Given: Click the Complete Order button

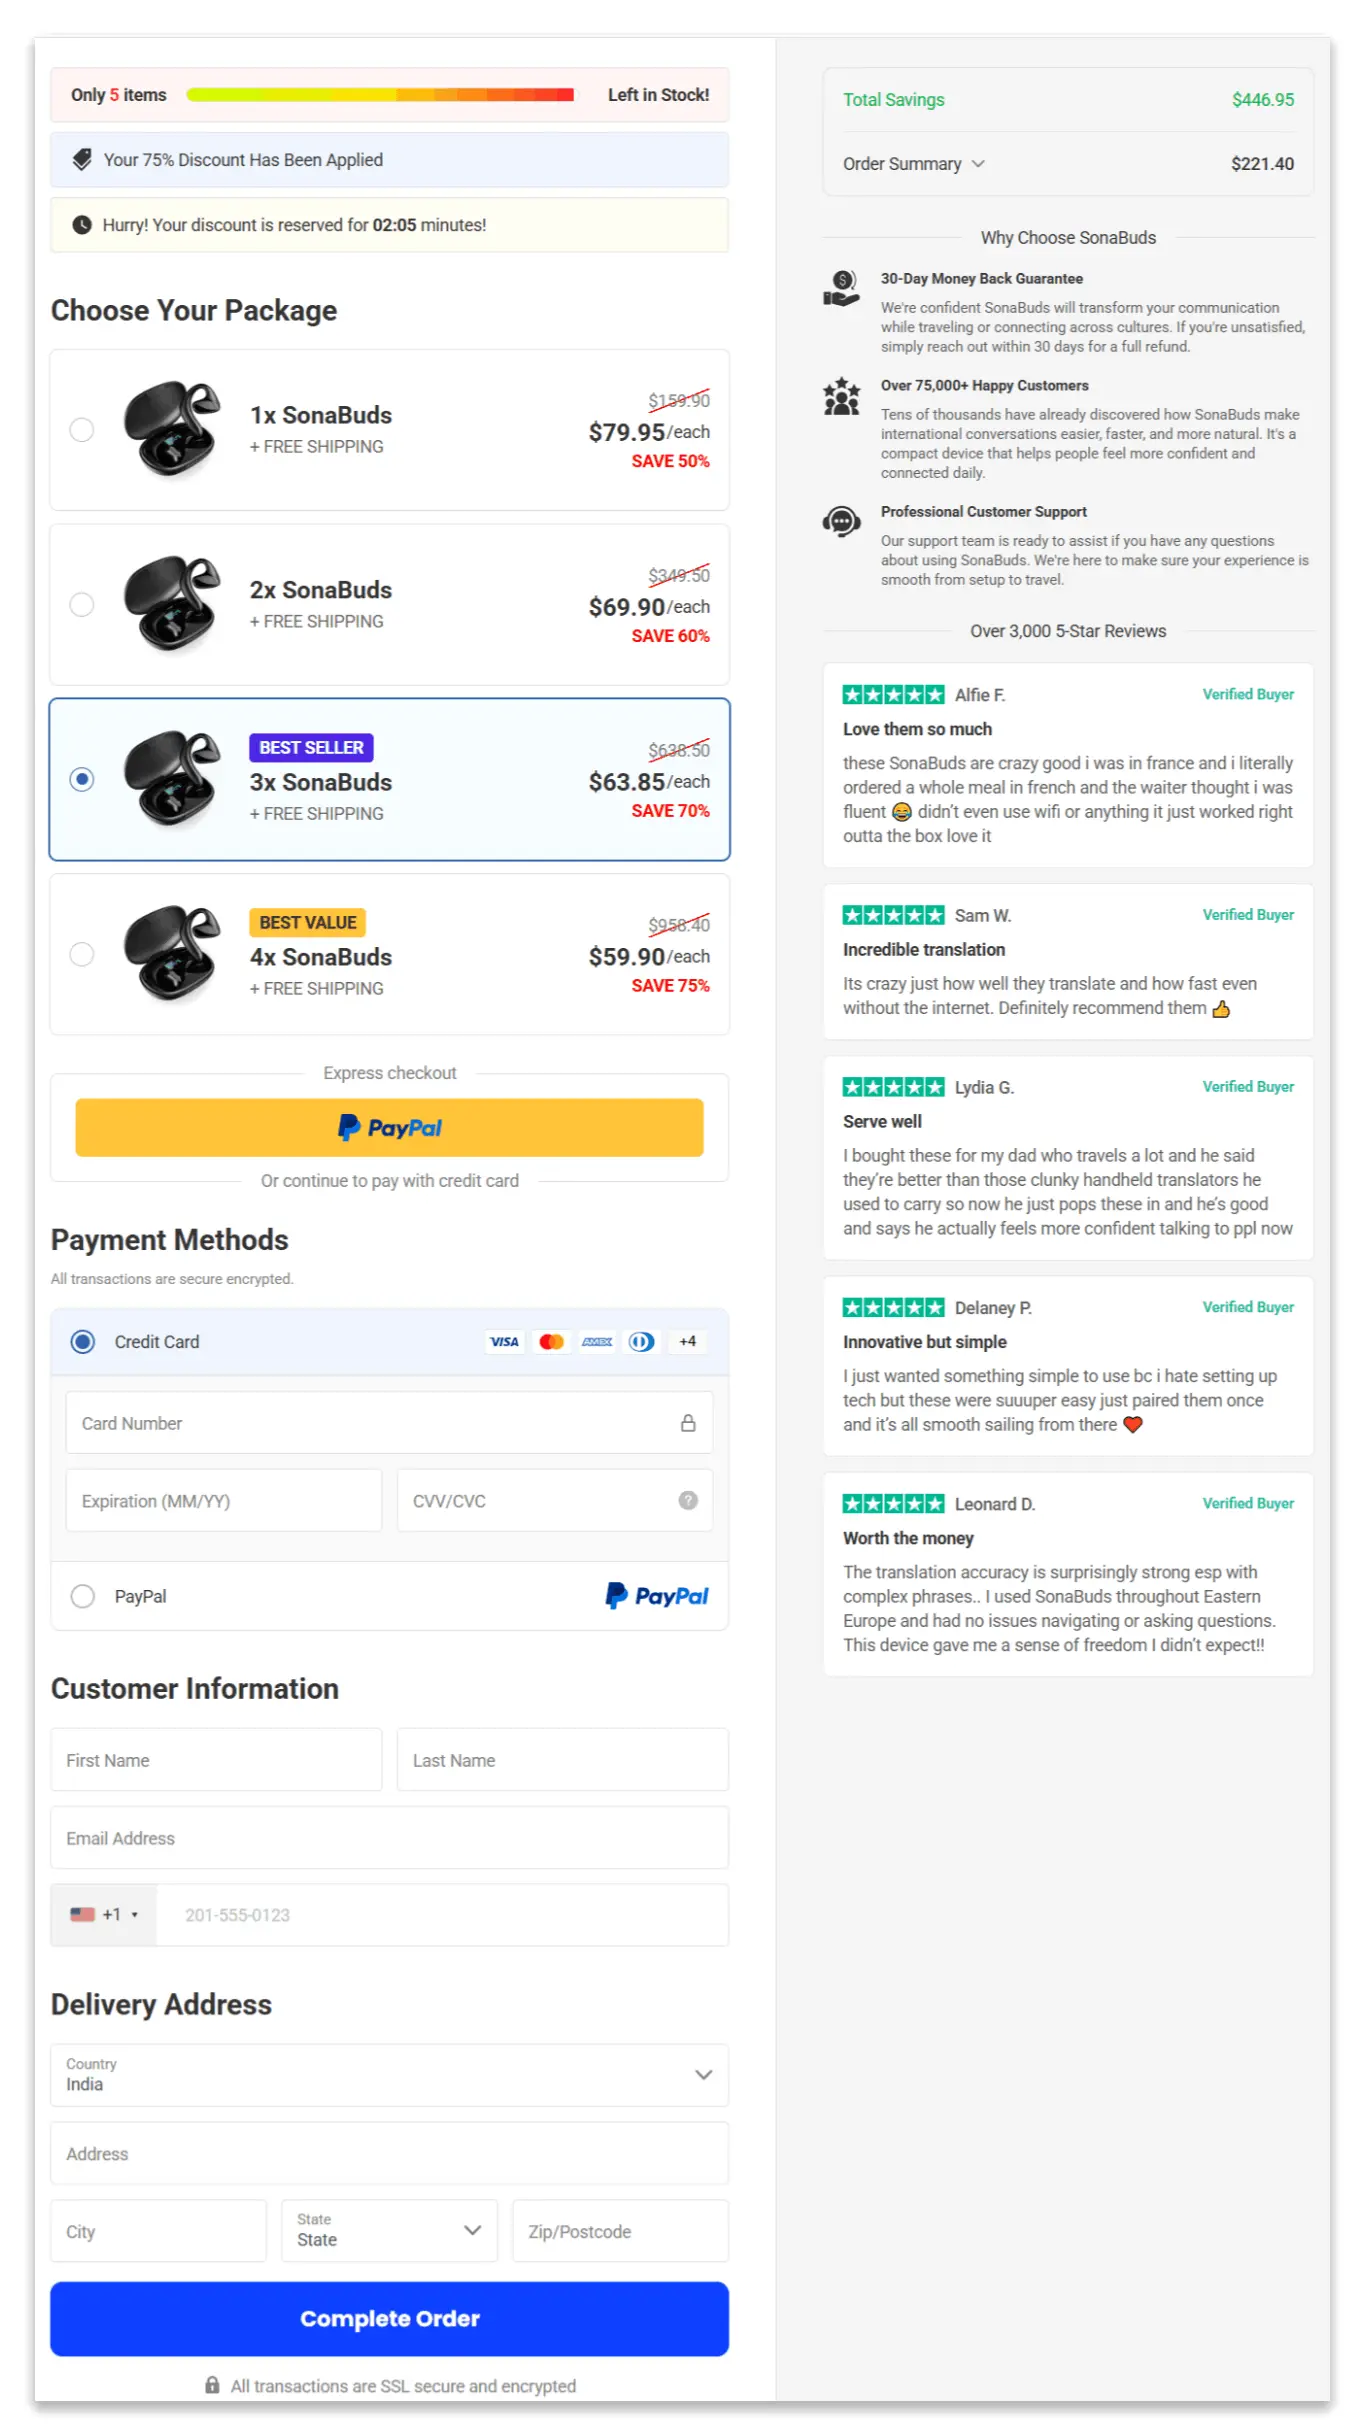Looking at the screenshot, I should tap(389, 2318).
